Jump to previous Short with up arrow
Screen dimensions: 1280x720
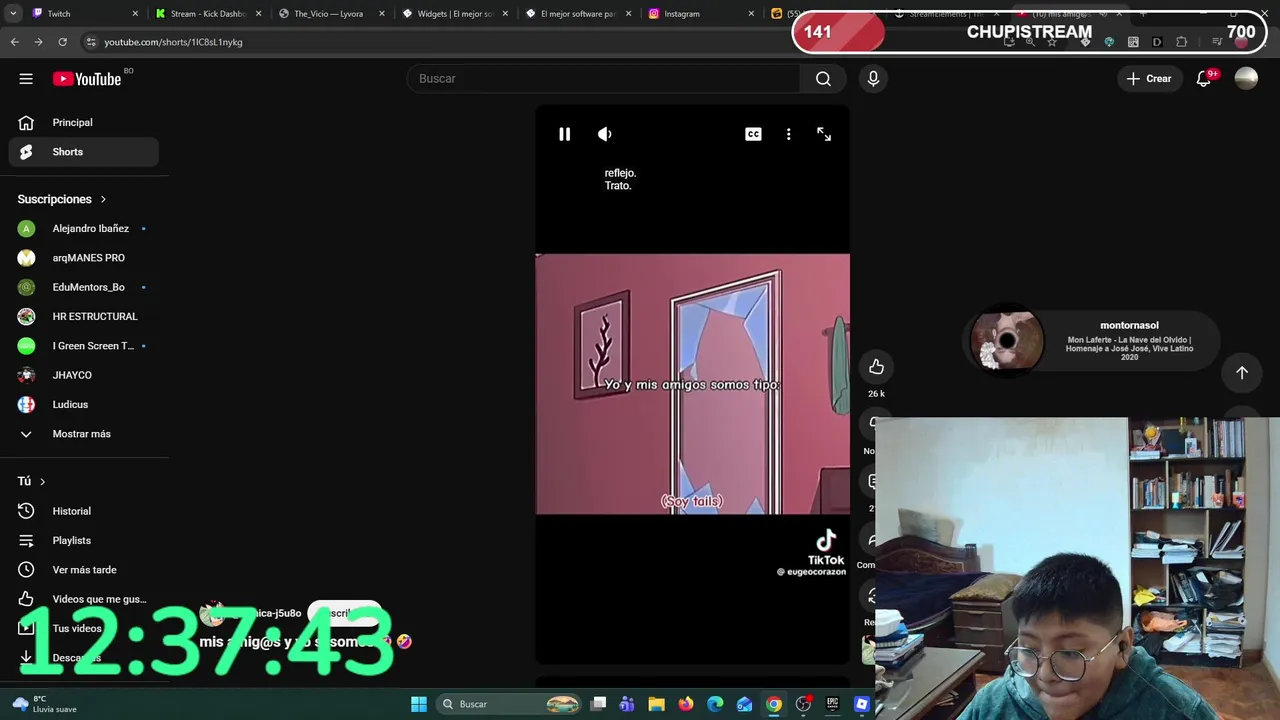pyautogui.click(x=1242, y=372)
